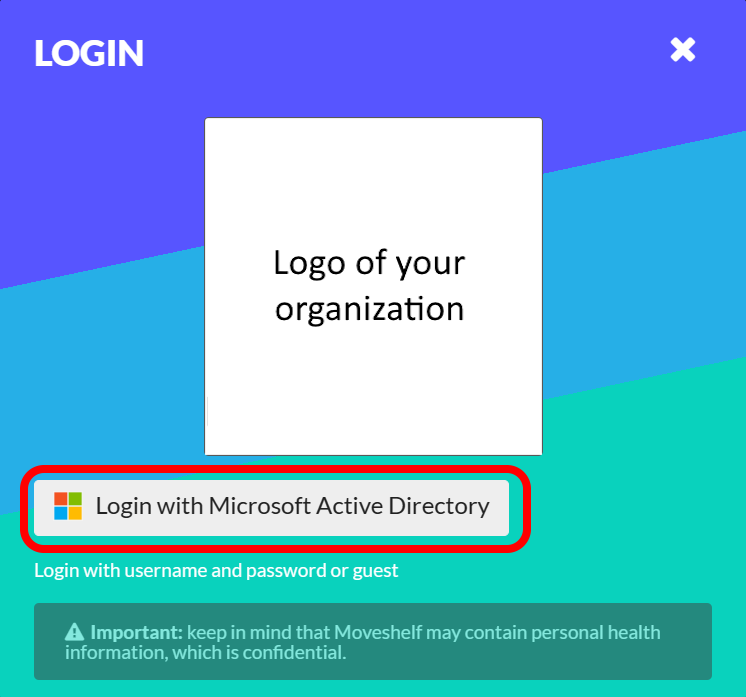Dismiss the login panel via white cross icon
Image resolution: width=746 pixels, height=697 pixels.
[683, 50]
